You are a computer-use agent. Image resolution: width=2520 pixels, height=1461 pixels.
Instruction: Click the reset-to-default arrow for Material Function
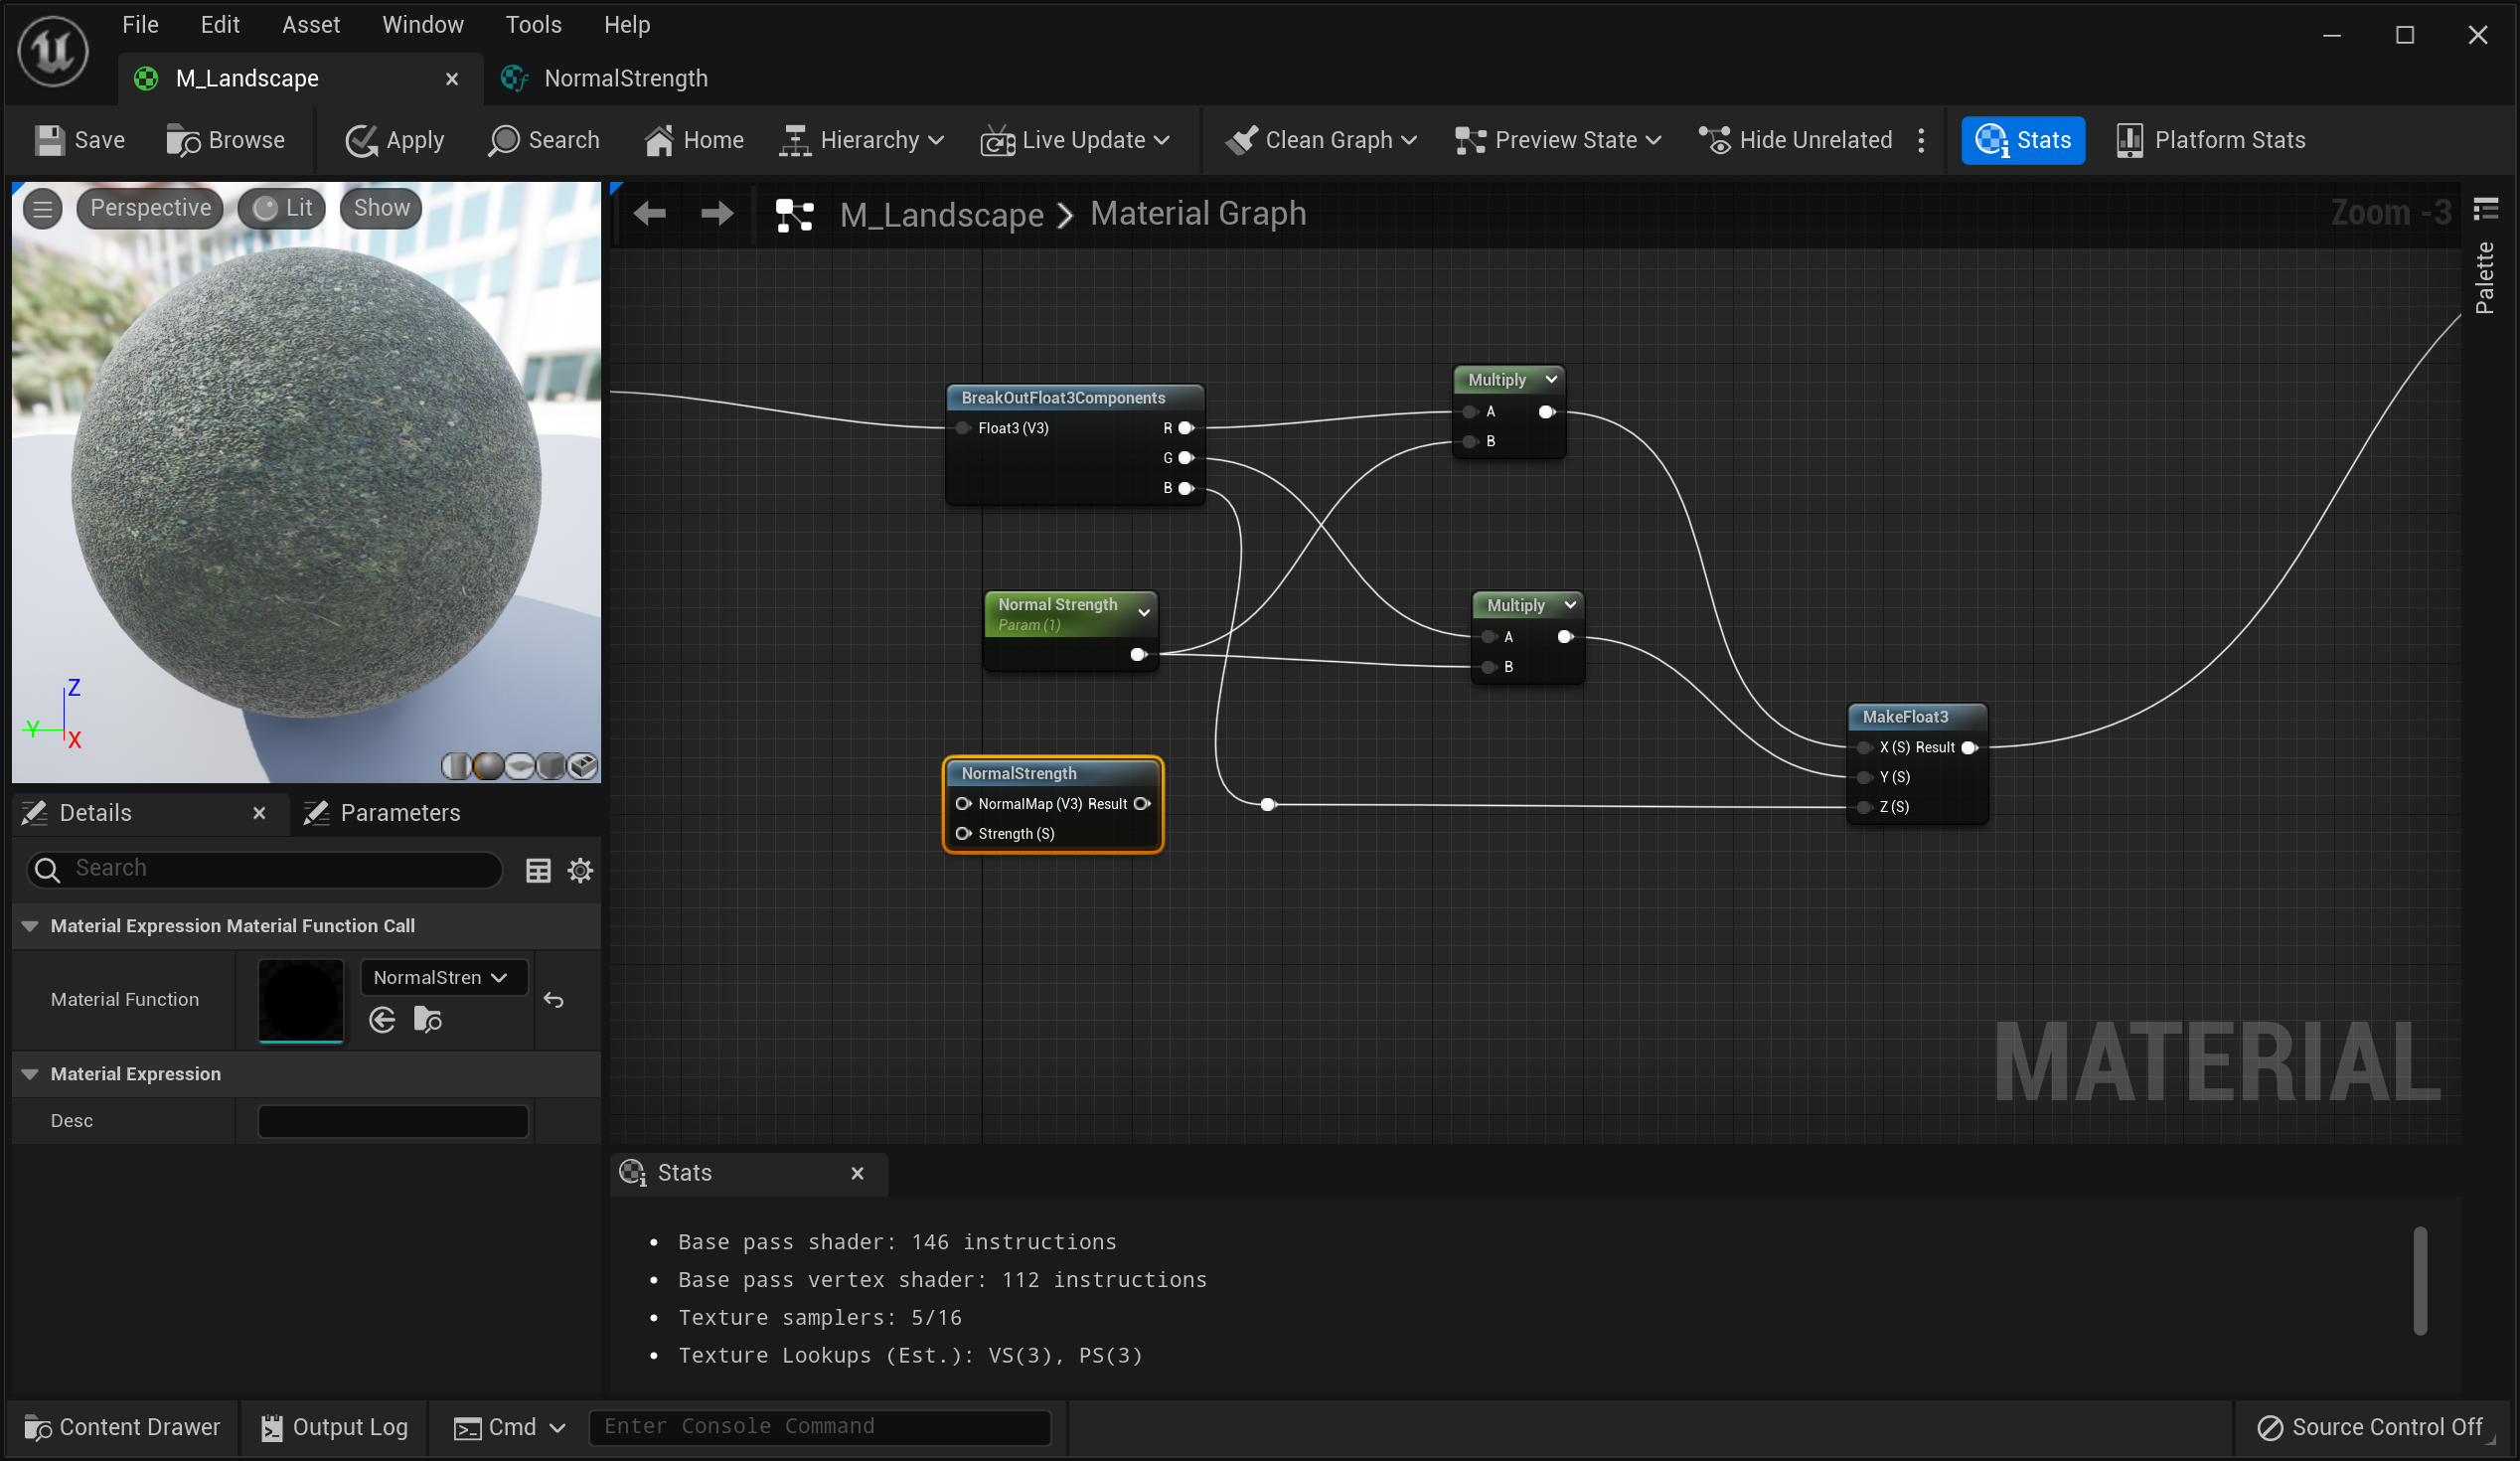554,1000
